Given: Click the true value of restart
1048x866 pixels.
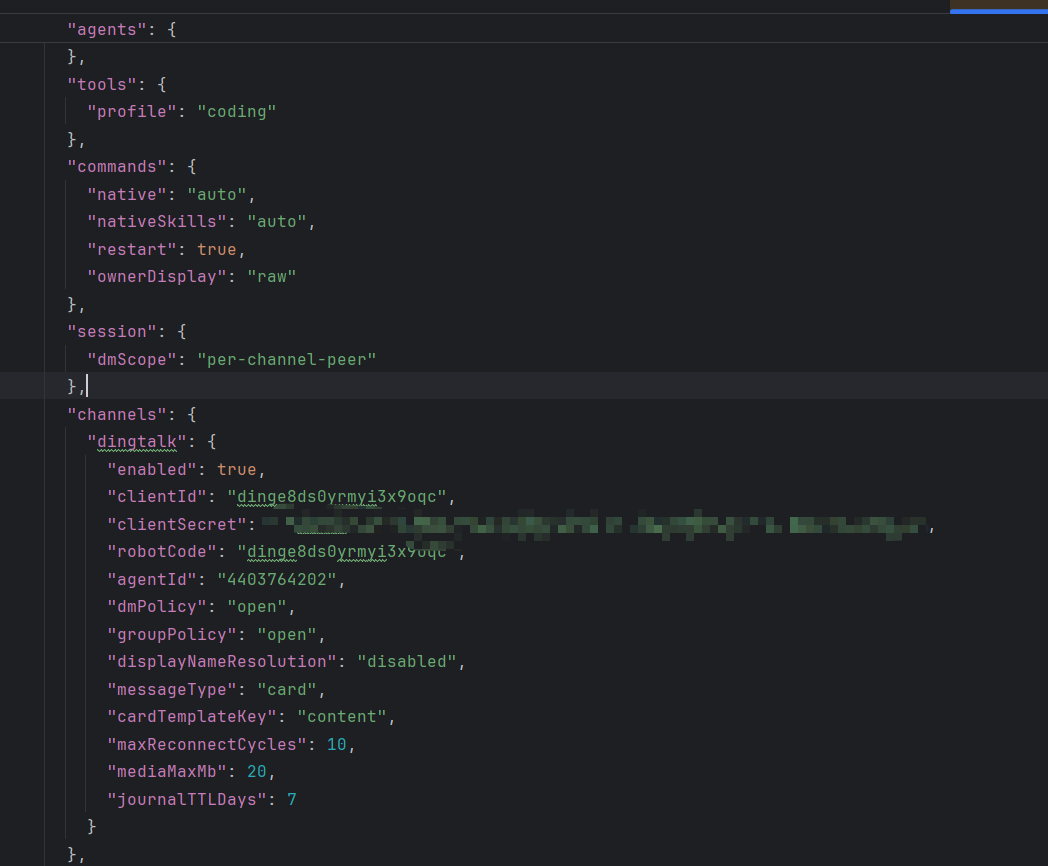Looking at the screenshot, I should pyautogui.click(x=217, y=249).
